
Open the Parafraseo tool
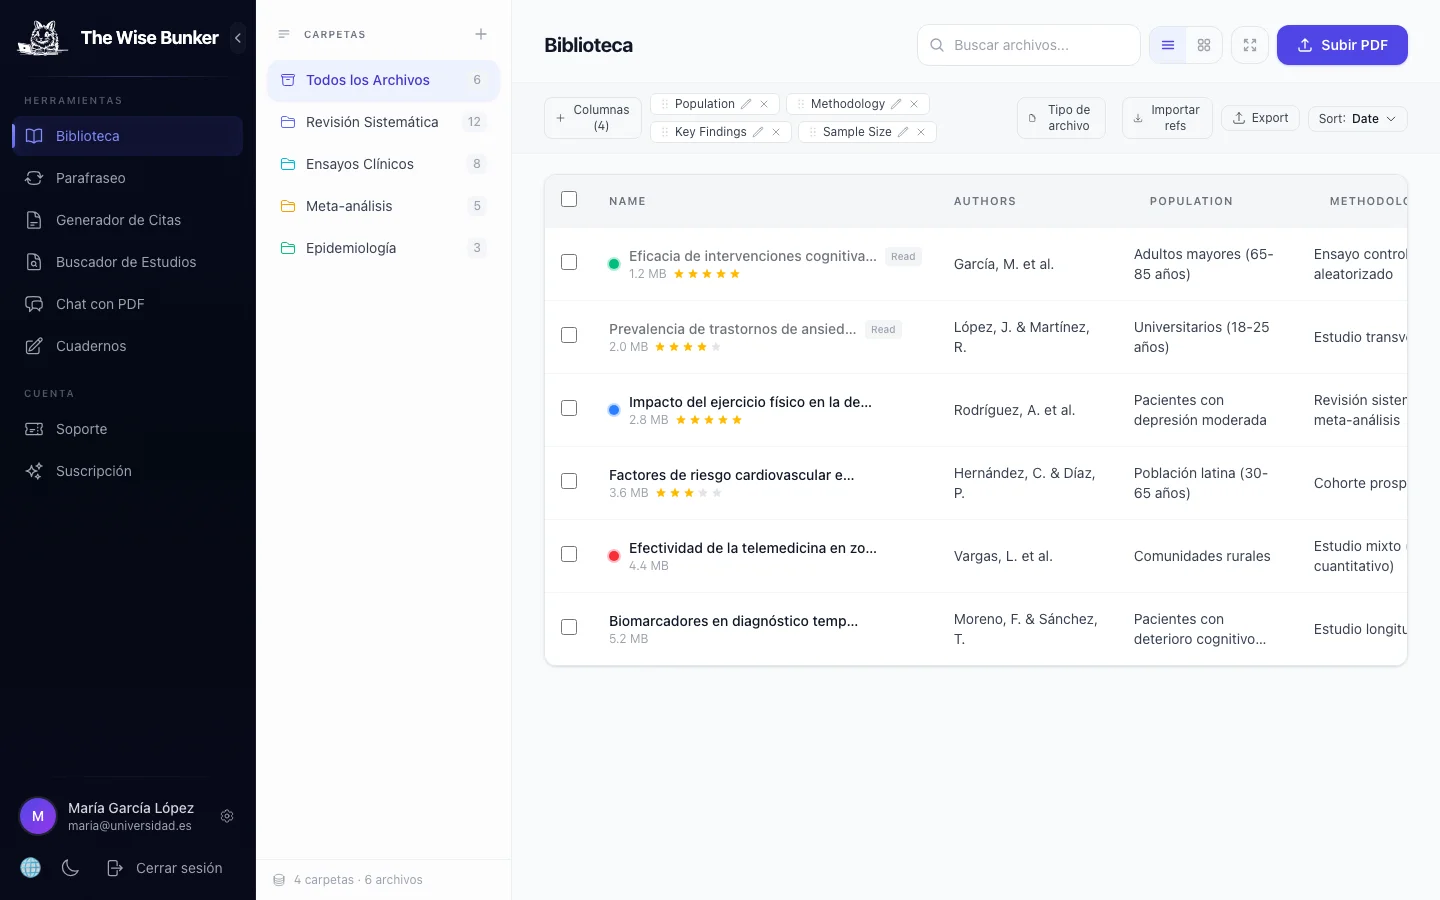[x=90, y=178]
